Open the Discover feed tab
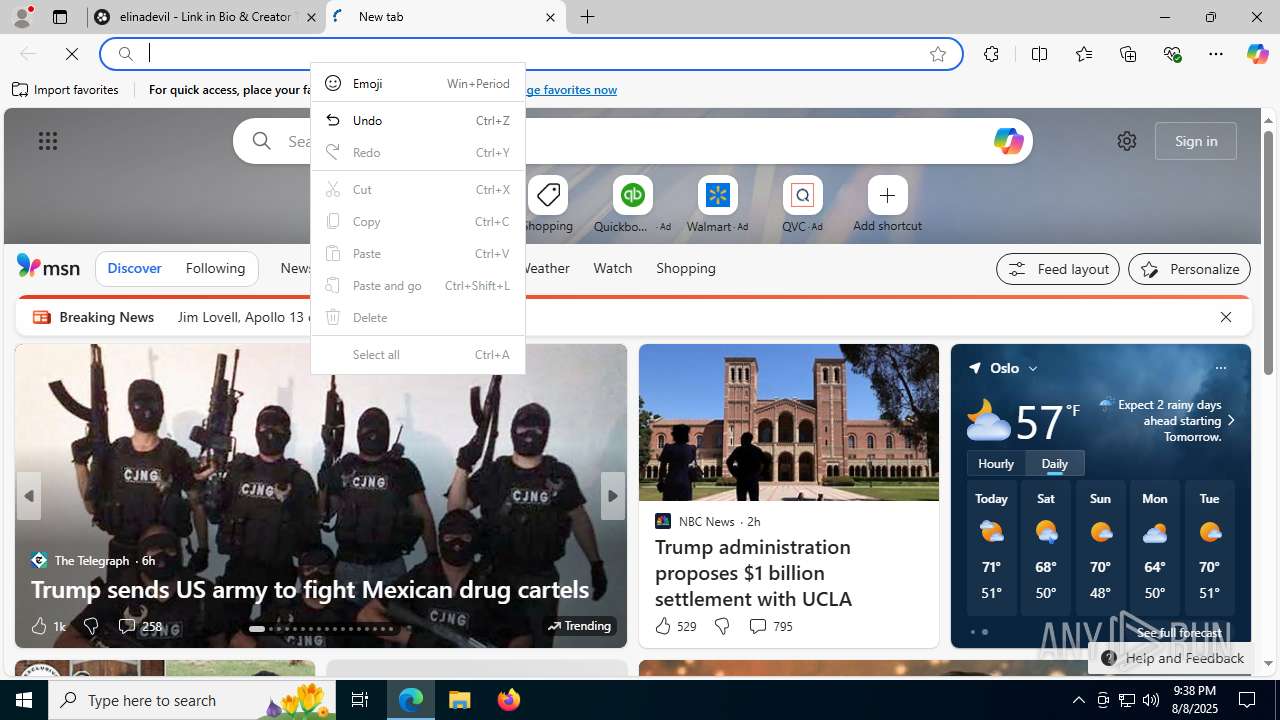The width and height of the screenshot is (1280, 720). click(134, 268)
